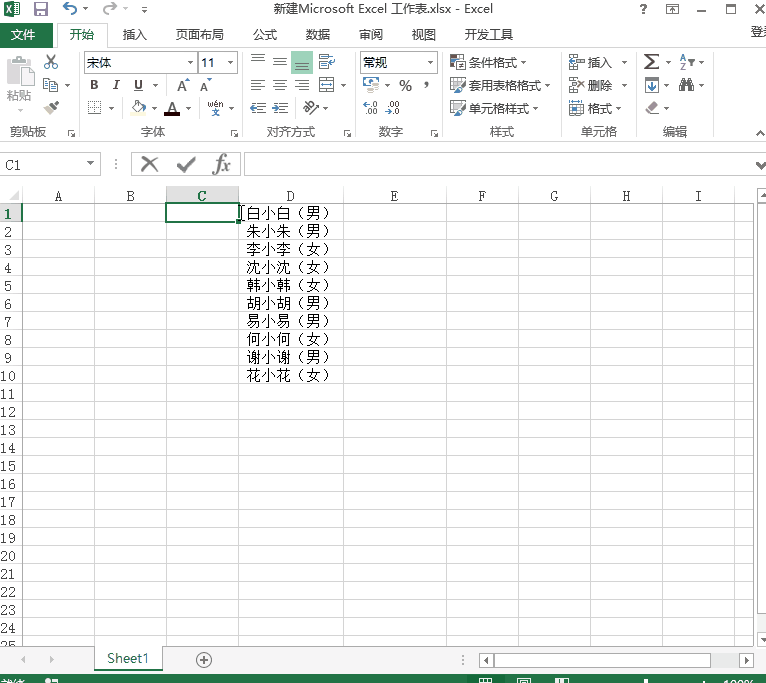Click the Find and Select binoculars icon
Image resolution: width=766 pixels, height=683 pixels.
[x=686, y=85]
